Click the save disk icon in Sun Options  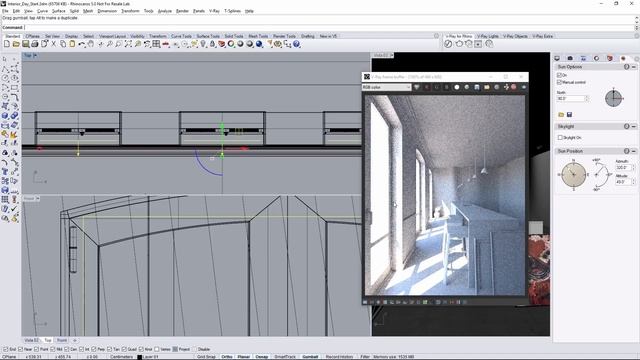[x=569, y=115]
